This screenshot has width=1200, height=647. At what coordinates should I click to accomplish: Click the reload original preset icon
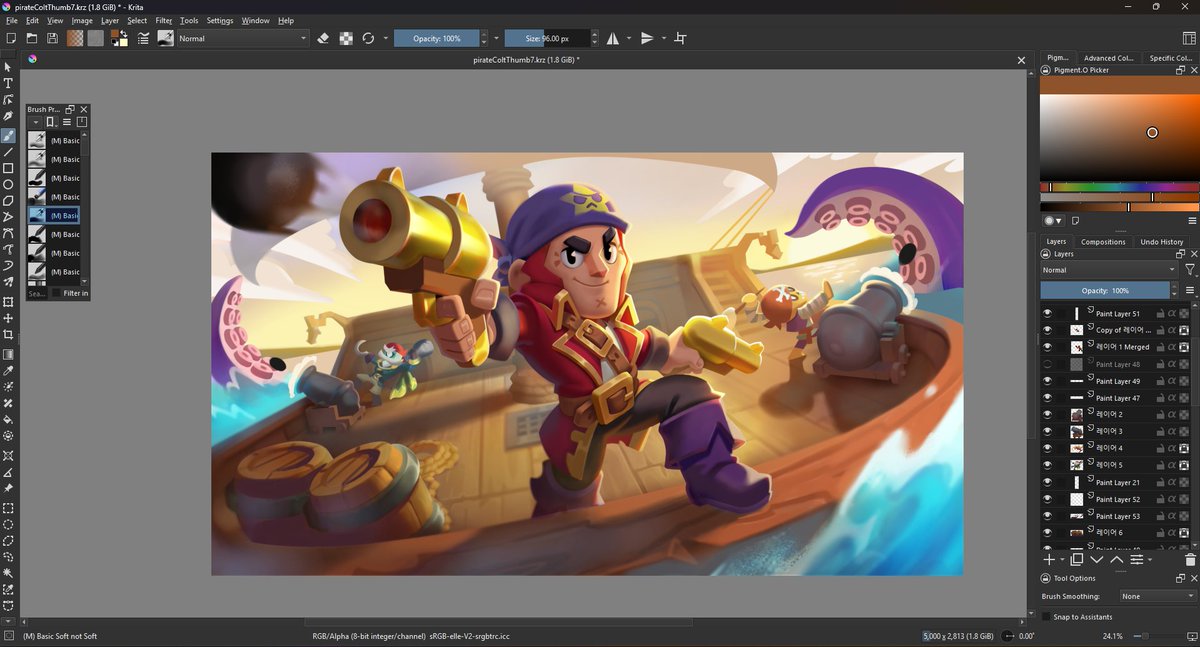coord(368,38)
